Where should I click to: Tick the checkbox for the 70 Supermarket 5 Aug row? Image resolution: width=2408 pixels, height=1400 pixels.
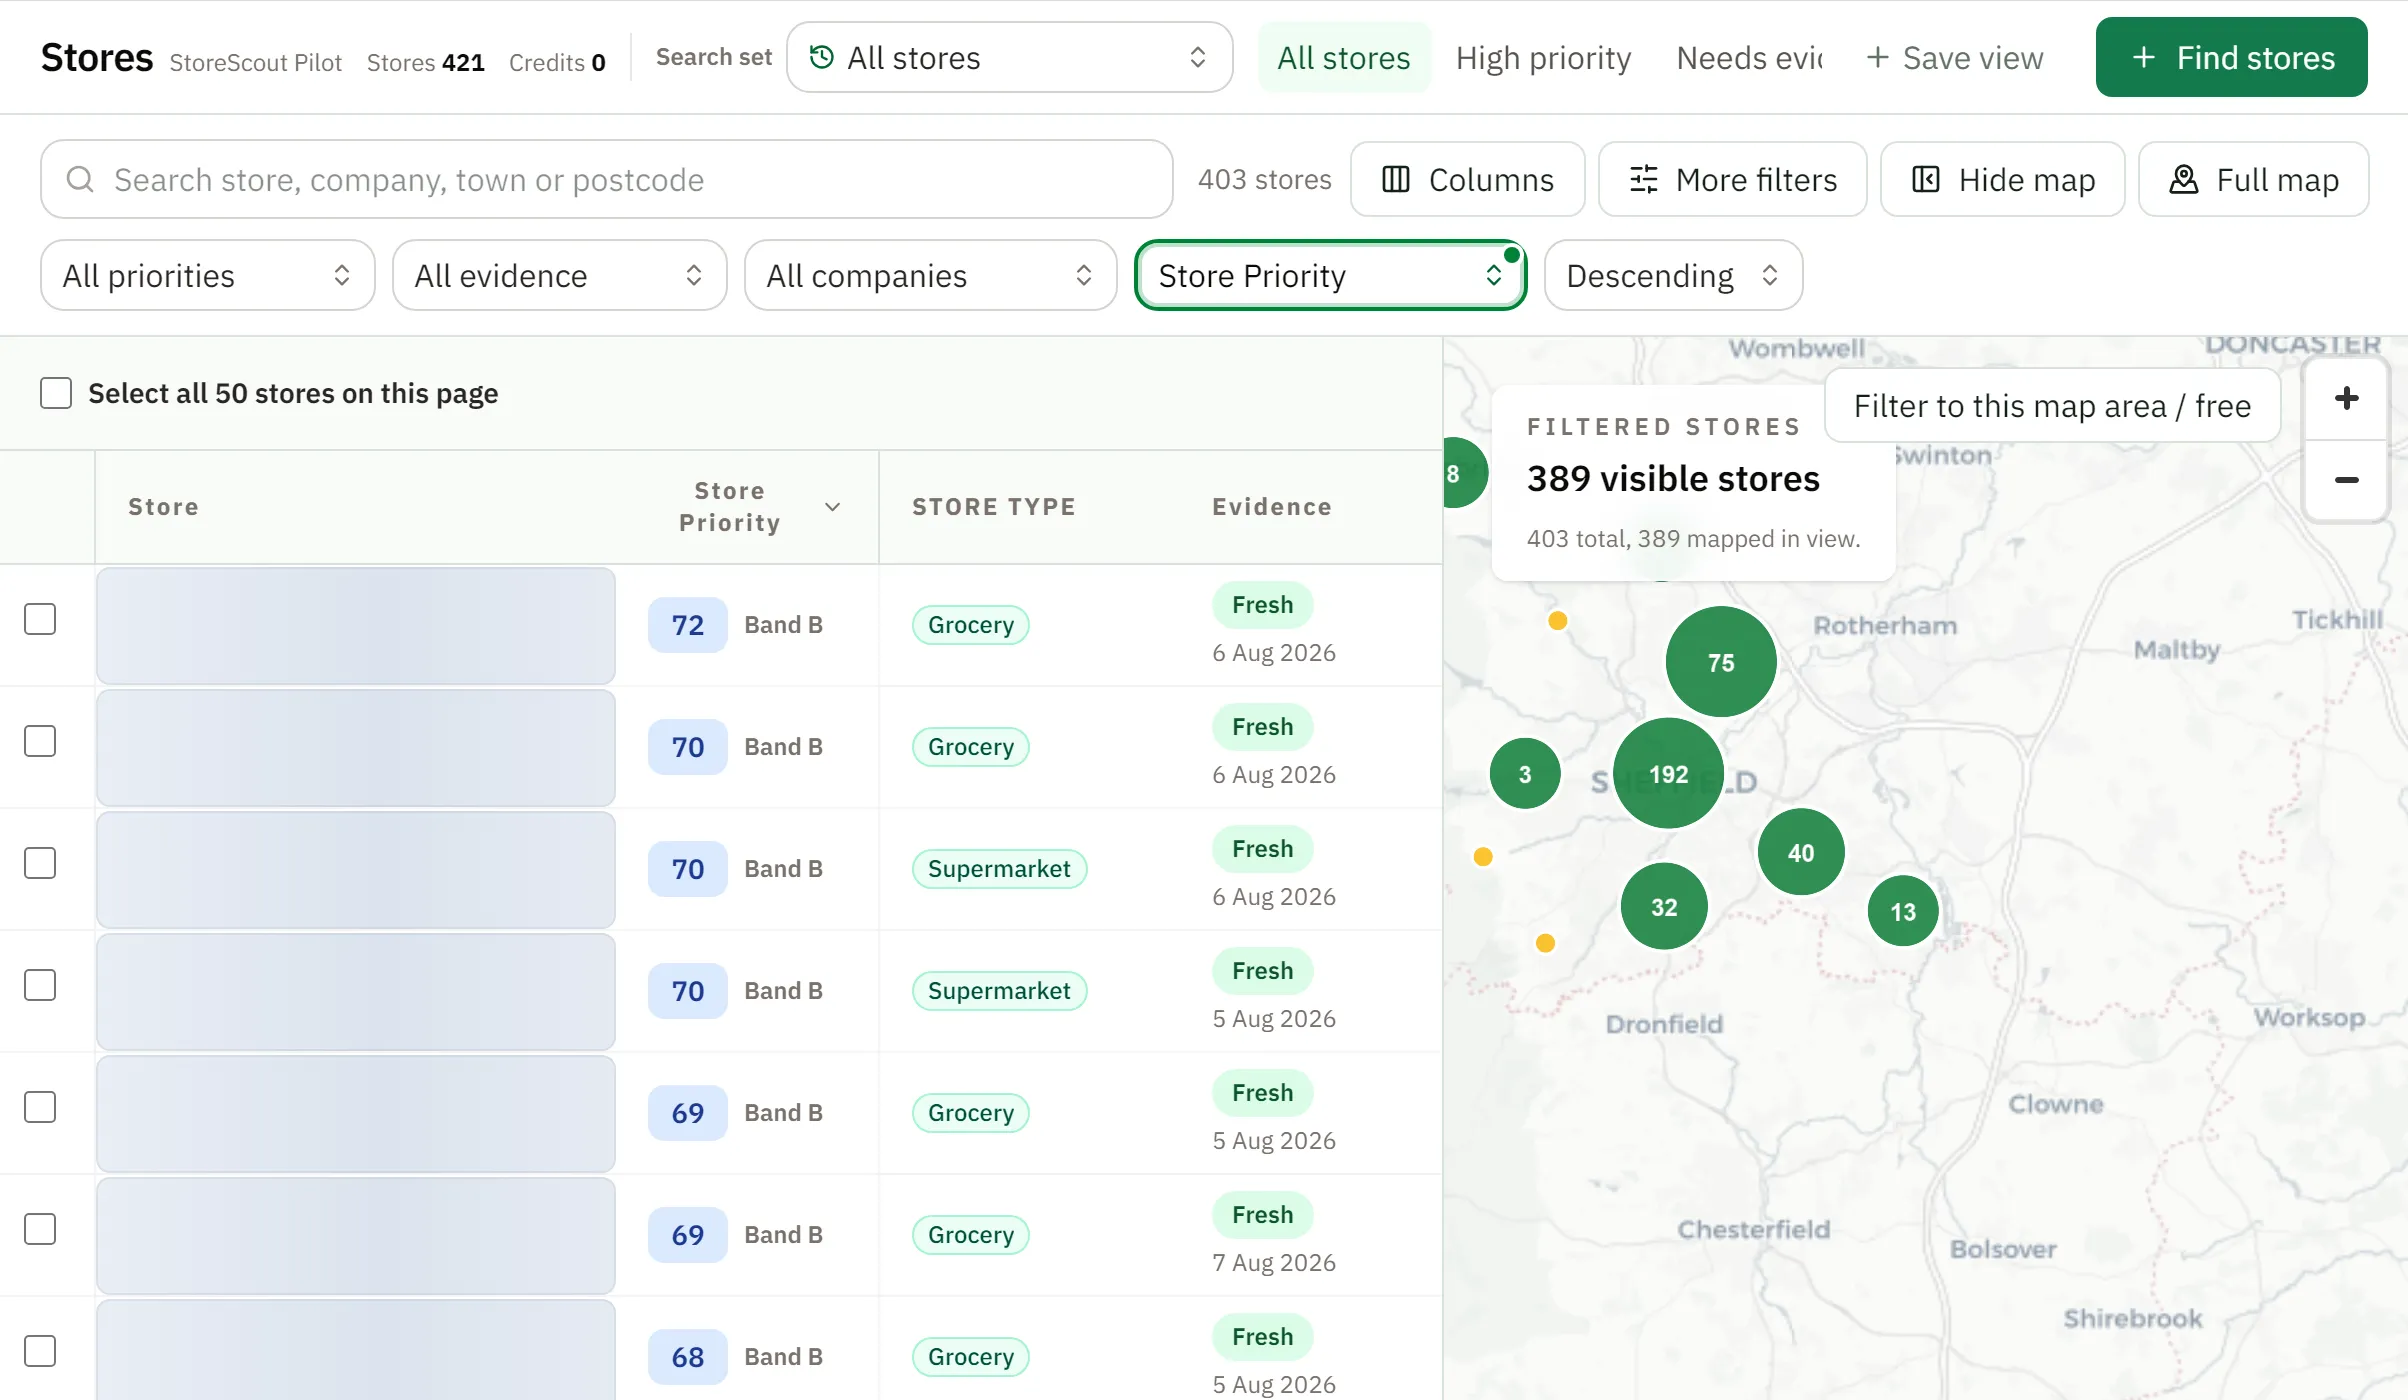40,985
